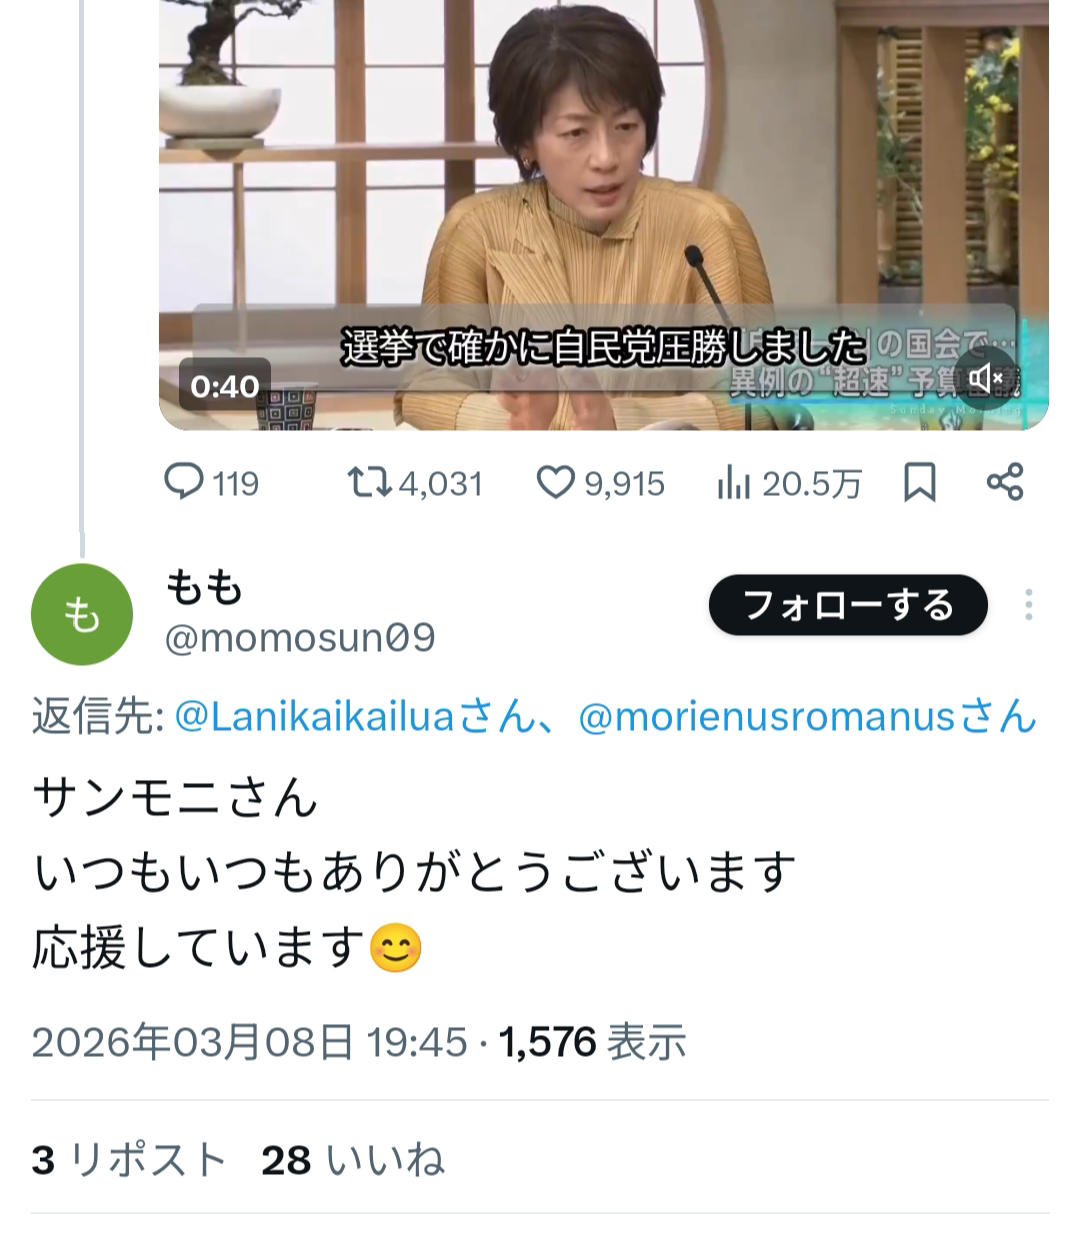1080x1245 pixels.
Task: Like the post with the heart icon
Action: 555,483
